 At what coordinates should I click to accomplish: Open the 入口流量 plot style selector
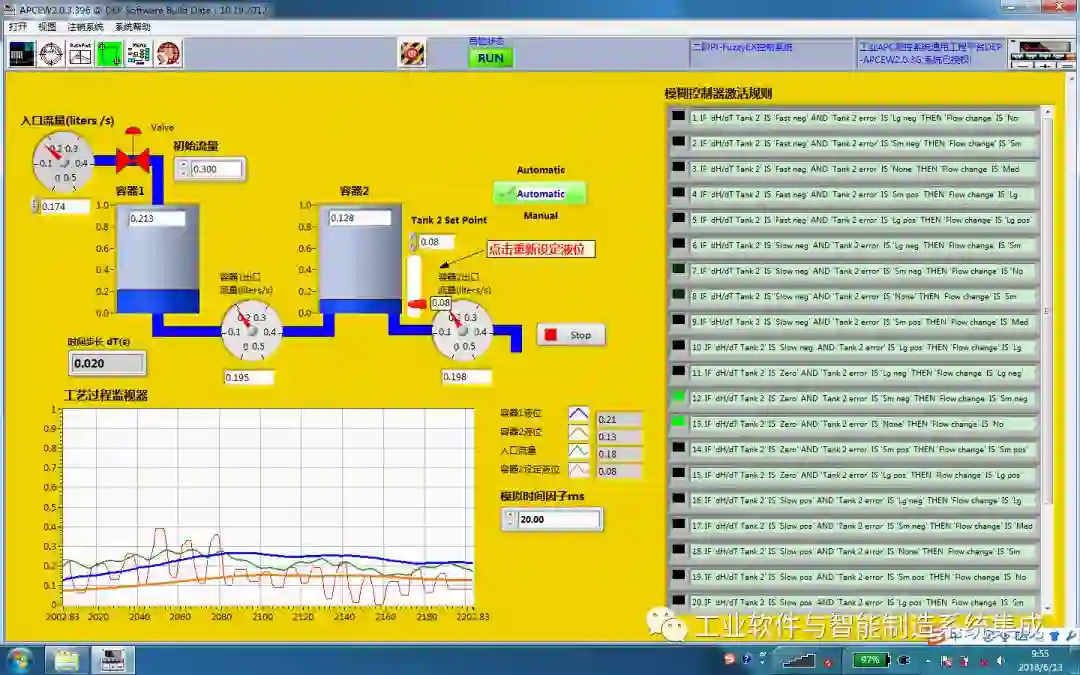[579, 452]
